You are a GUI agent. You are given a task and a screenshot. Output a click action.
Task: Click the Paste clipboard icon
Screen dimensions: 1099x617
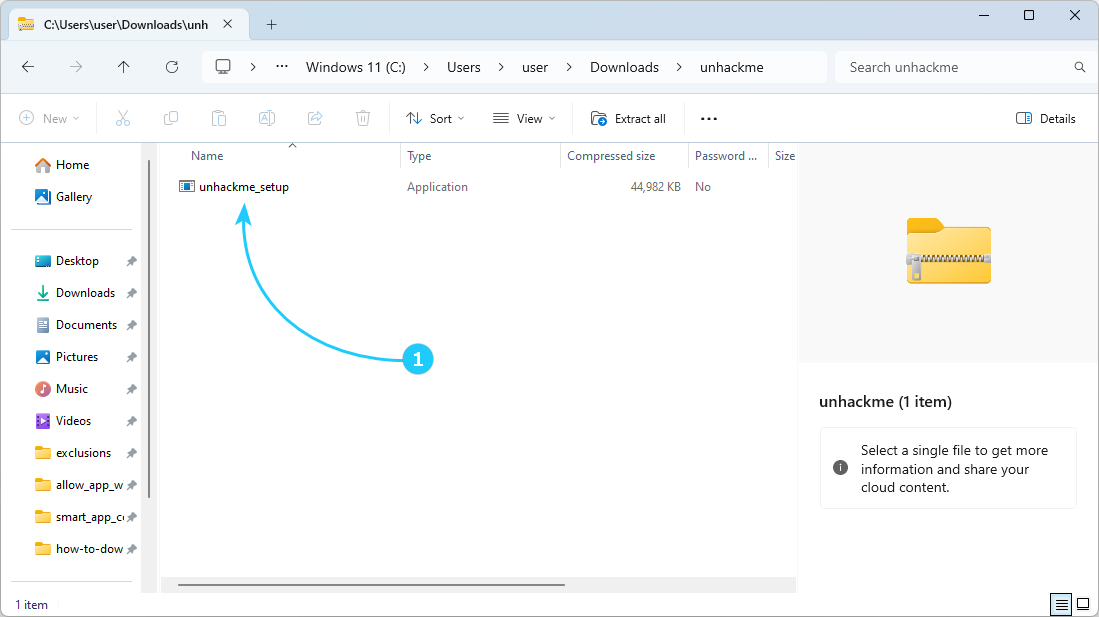coord(219,118)
